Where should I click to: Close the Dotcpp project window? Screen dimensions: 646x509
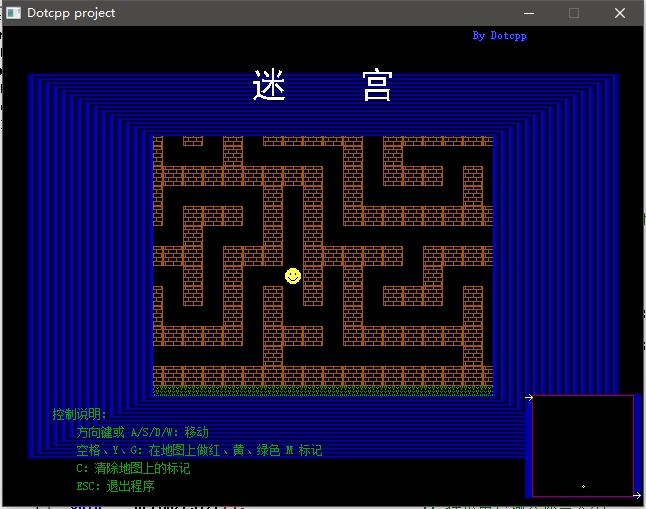pyautogui.click(x=620, y=13)
